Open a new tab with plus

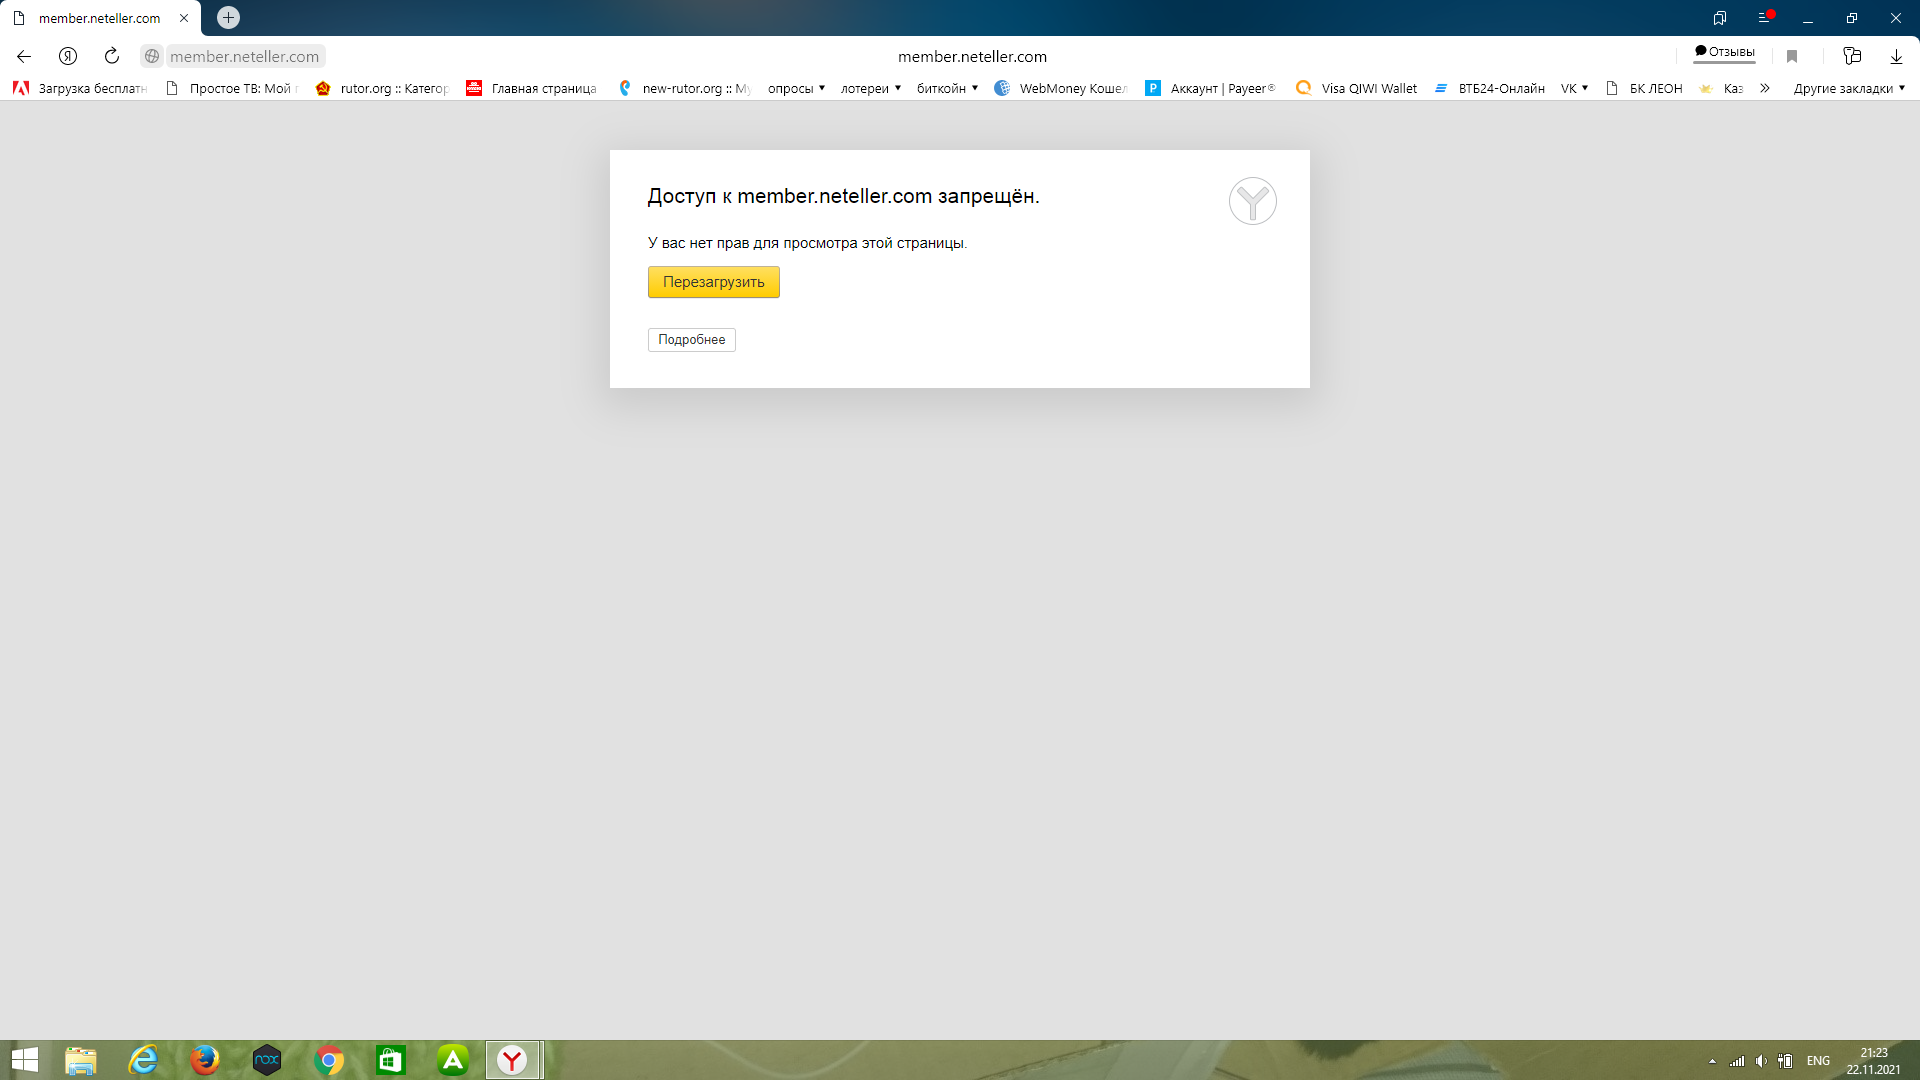click(x=228, y=18)
